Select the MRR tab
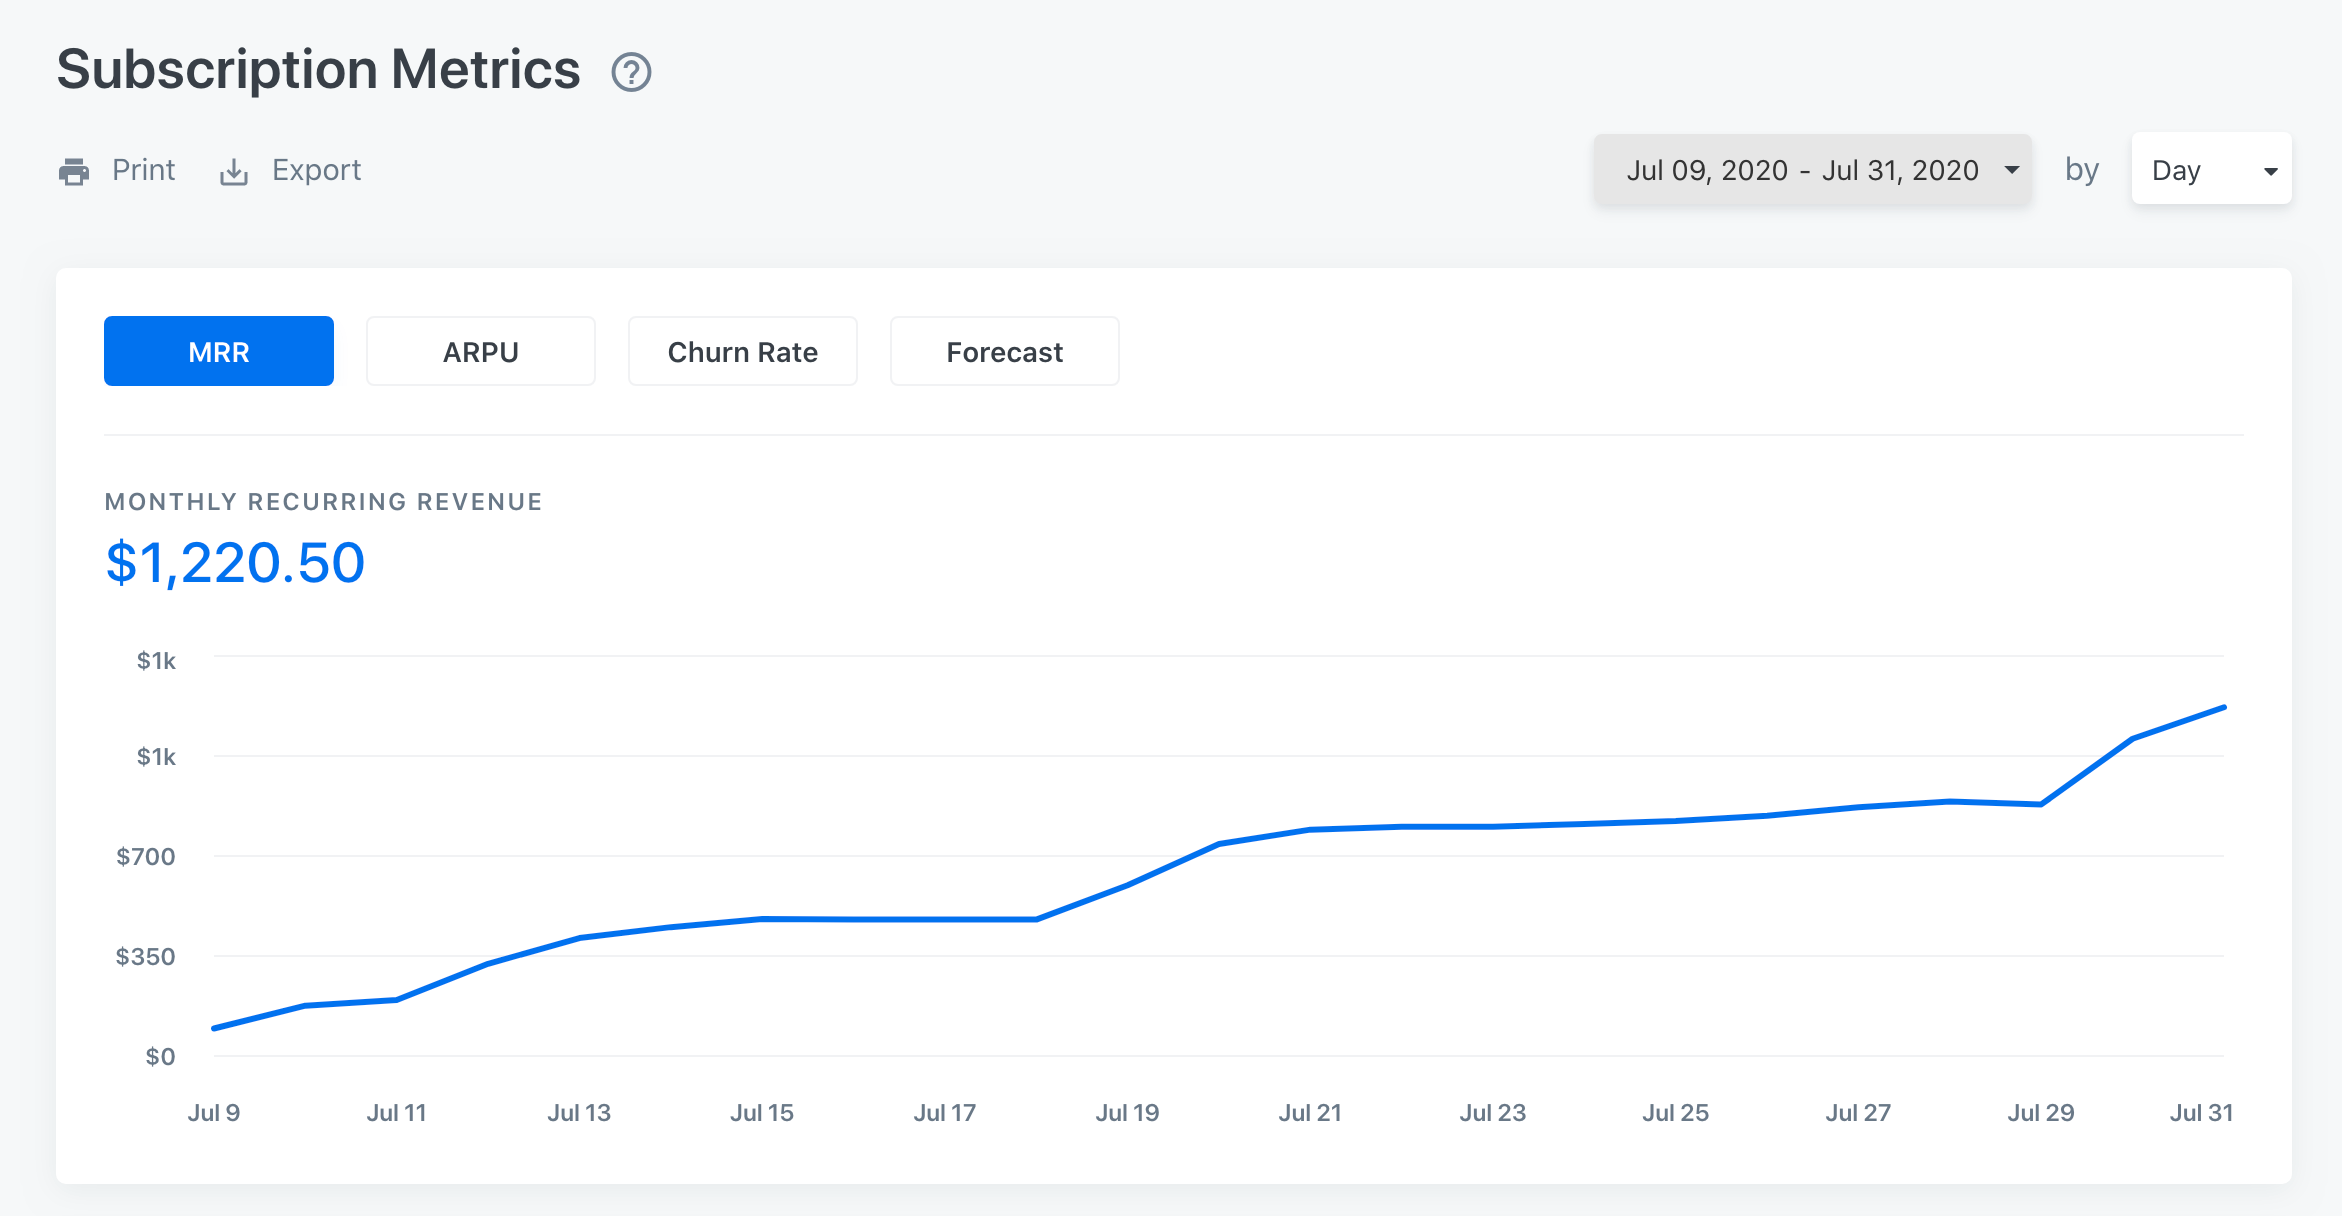 pyautogui.click(x=219, y=352)
